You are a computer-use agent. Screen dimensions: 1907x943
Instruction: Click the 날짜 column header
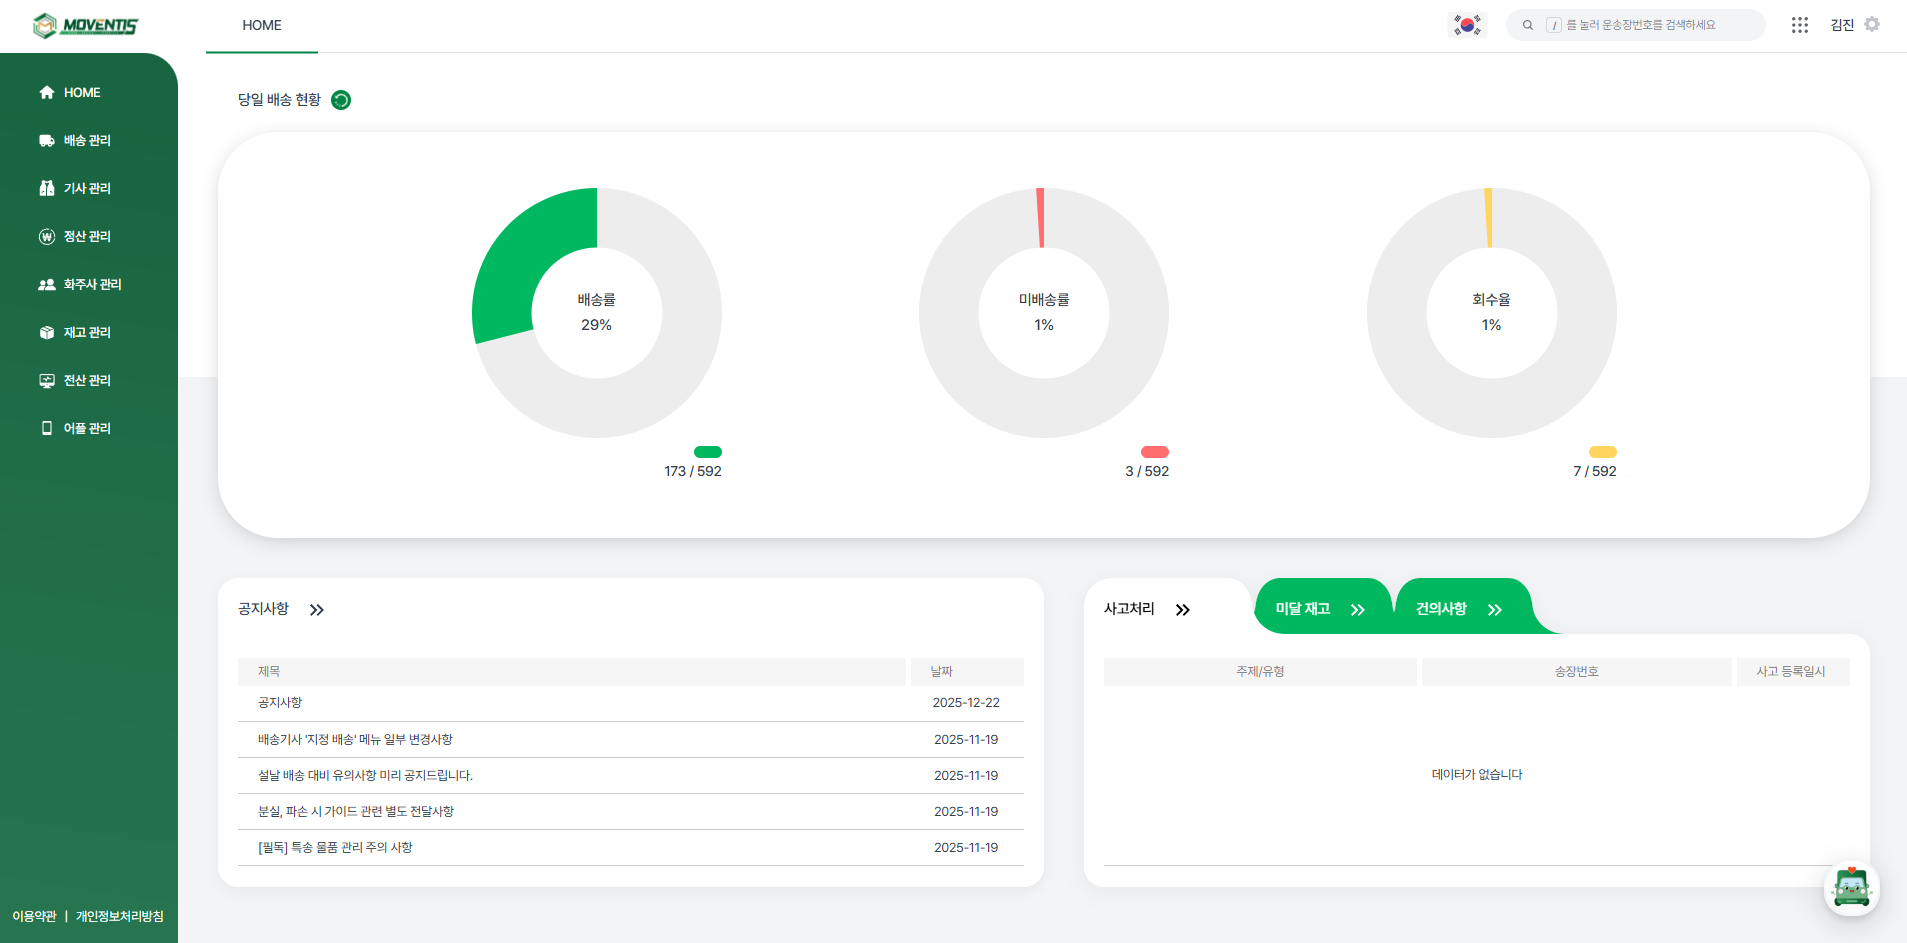(967, 671)
